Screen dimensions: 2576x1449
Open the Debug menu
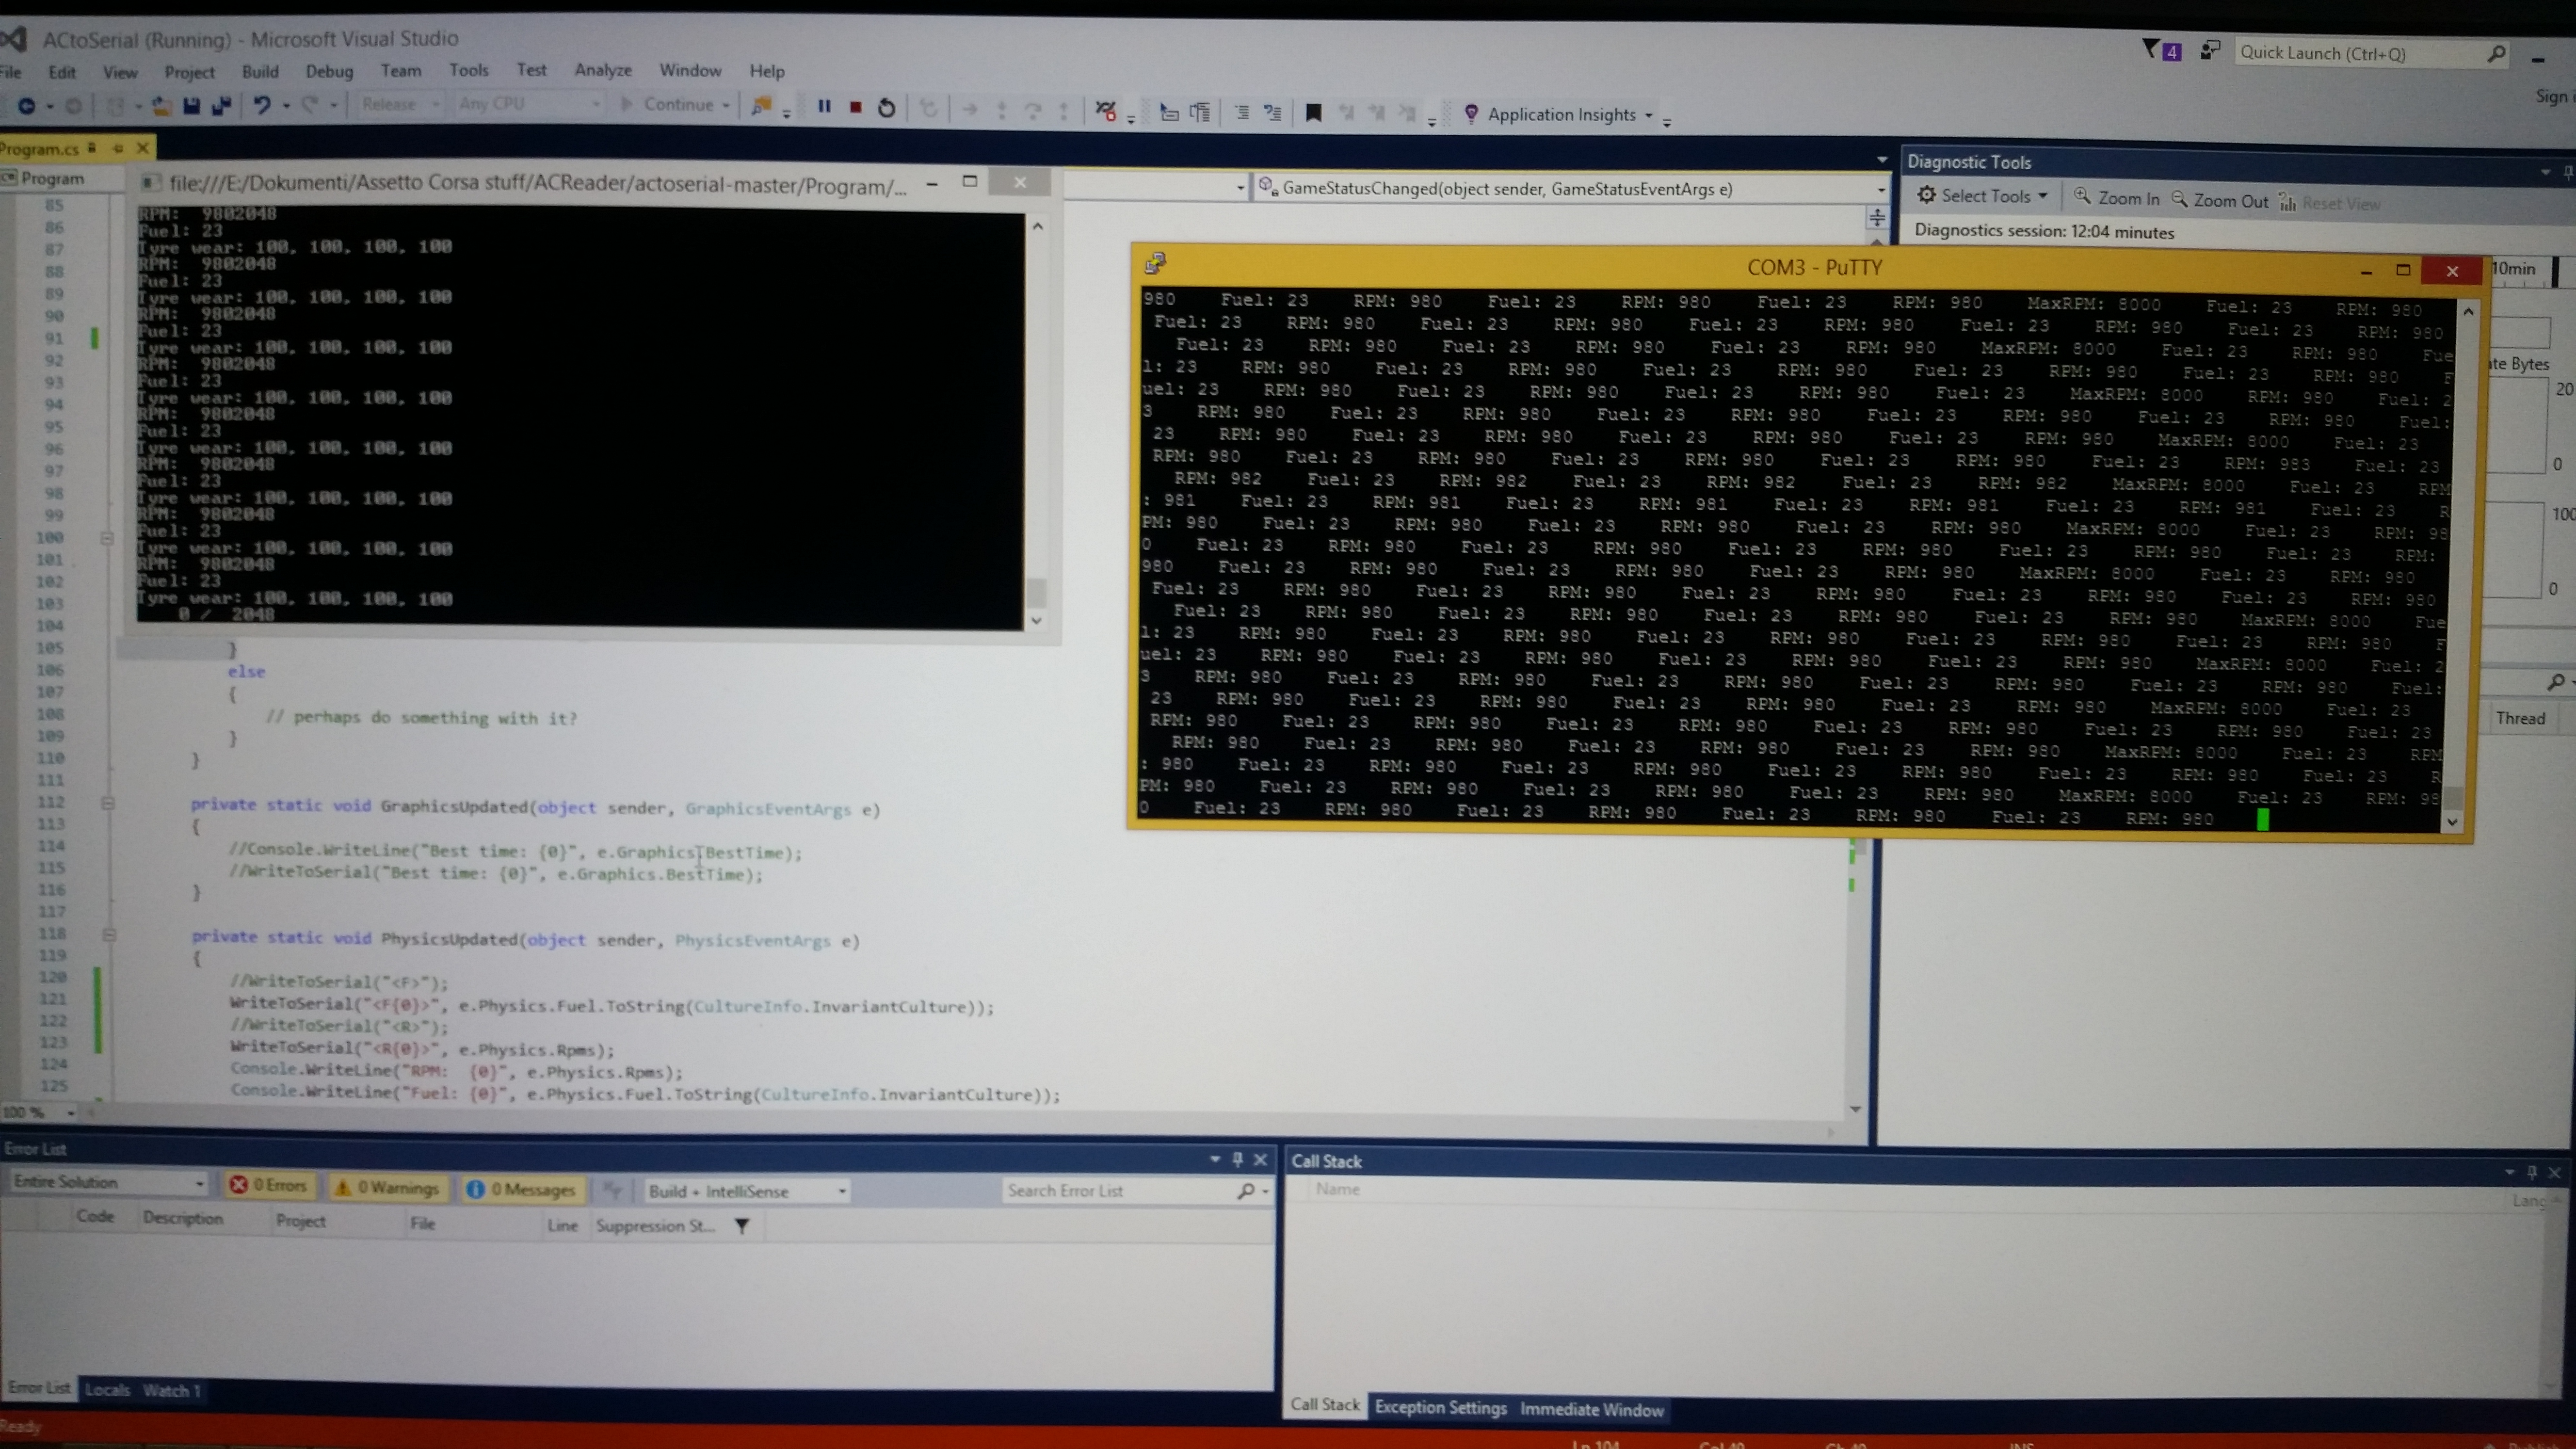[329, 72]
